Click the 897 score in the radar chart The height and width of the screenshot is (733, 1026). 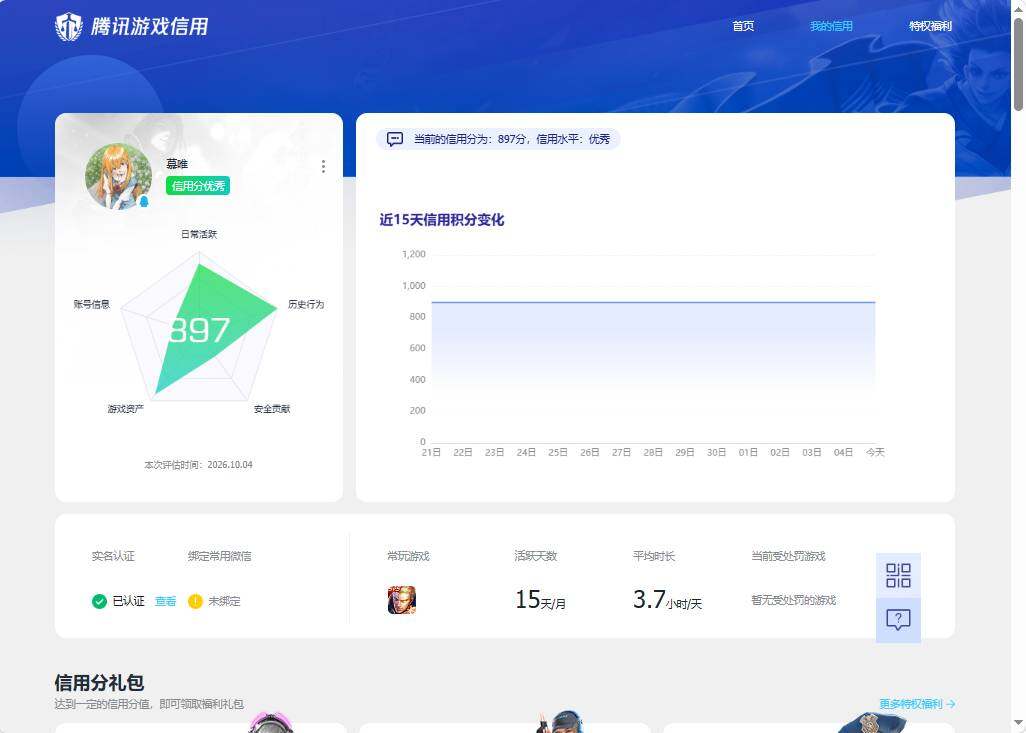199,330
